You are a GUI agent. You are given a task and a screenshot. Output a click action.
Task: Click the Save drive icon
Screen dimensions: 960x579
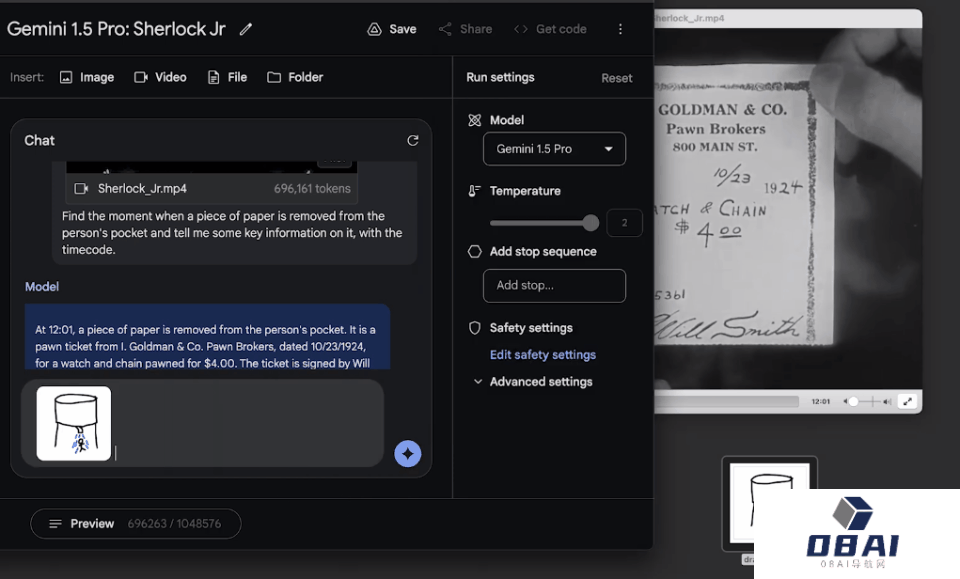(x=374, y=29)
